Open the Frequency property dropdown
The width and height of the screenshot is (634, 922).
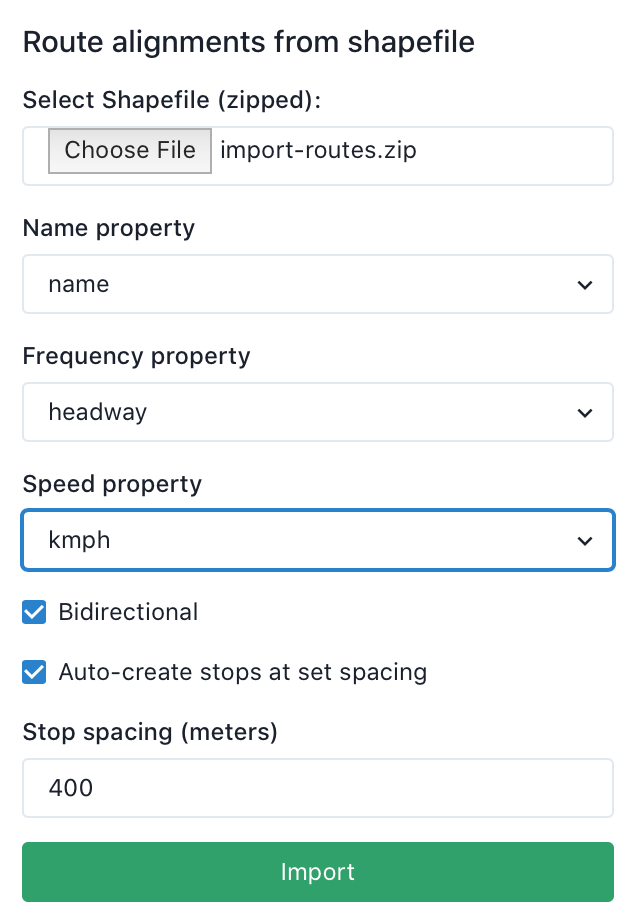(x=317, y=412)
